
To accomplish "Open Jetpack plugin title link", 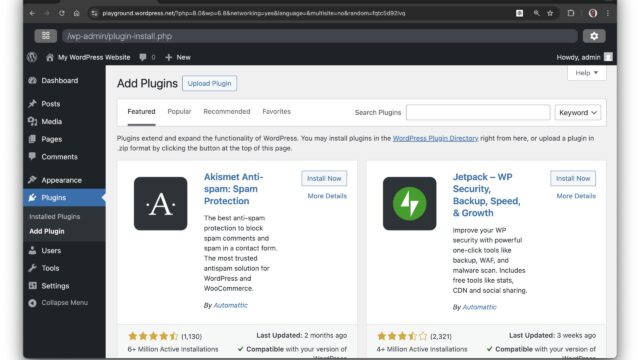I will click(x=487, y=195).
